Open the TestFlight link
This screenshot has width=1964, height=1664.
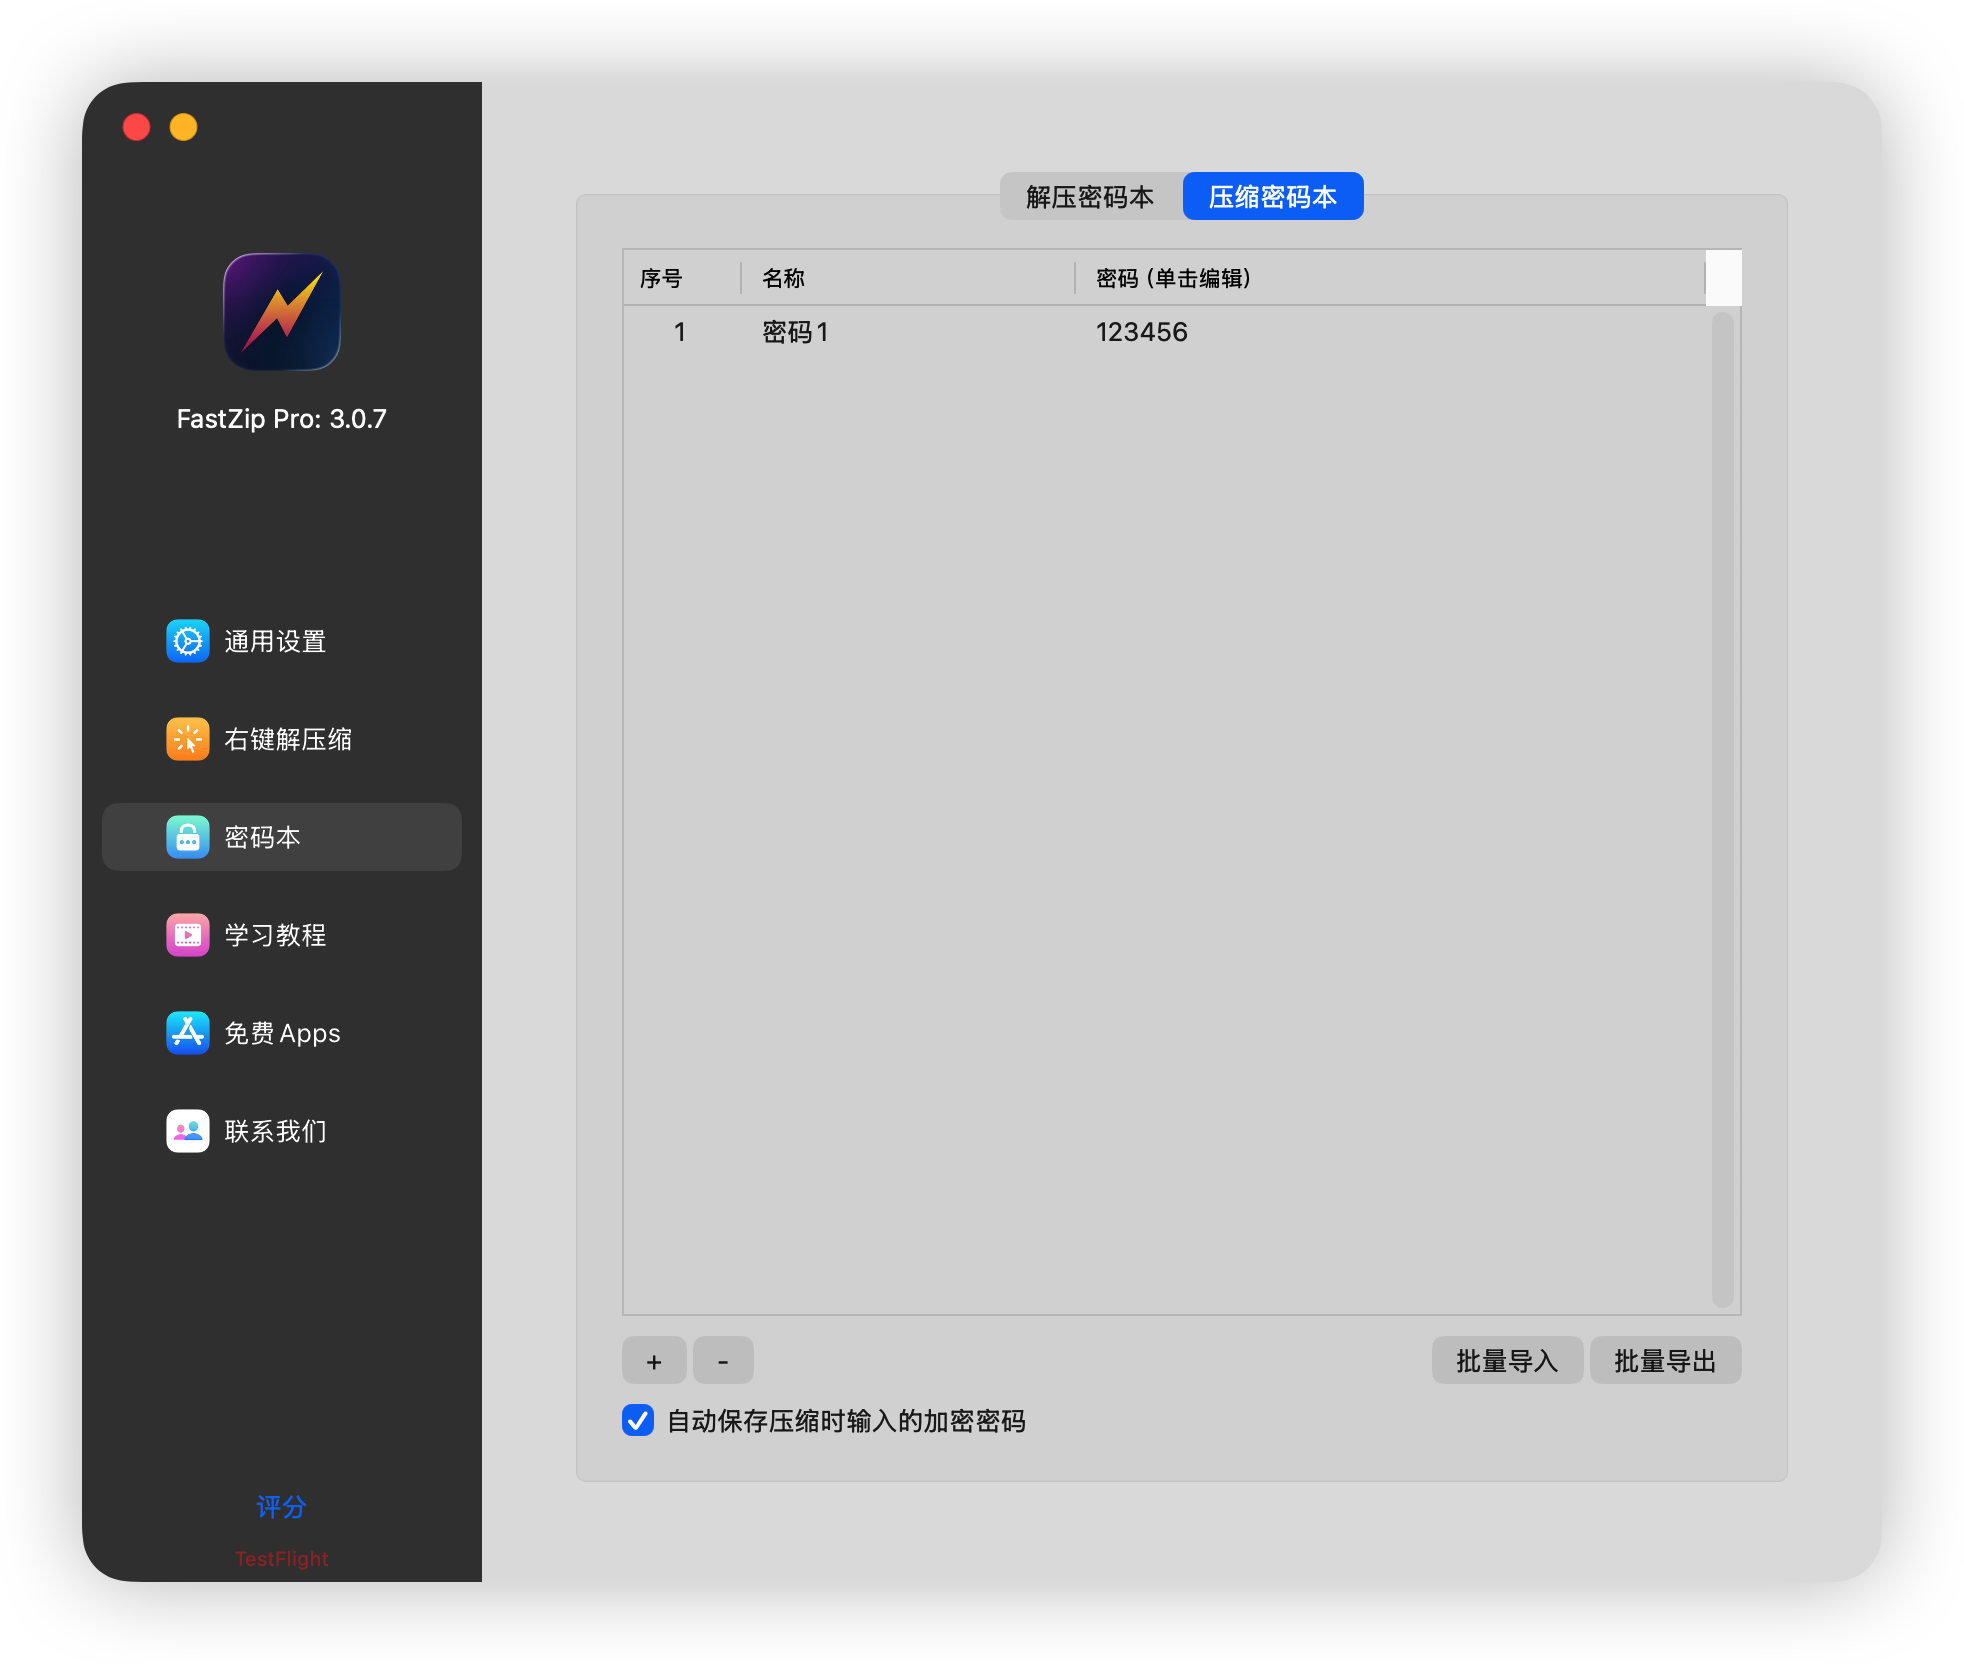tap(281, 1559)
